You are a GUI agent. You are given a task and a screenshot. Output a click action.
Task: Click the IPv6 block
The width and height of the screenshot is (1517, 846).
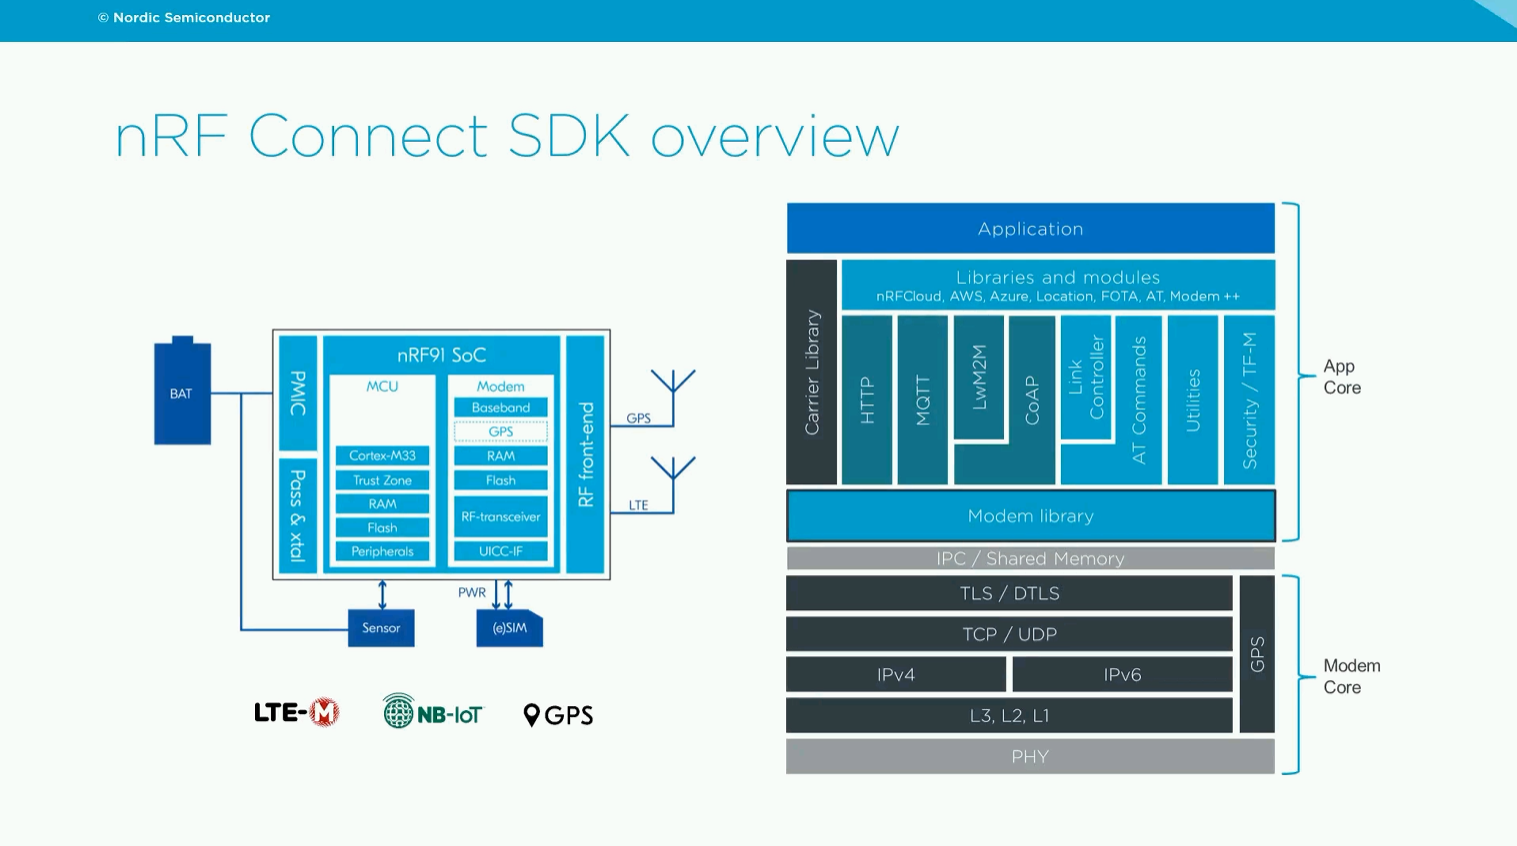click(1122, 675)
